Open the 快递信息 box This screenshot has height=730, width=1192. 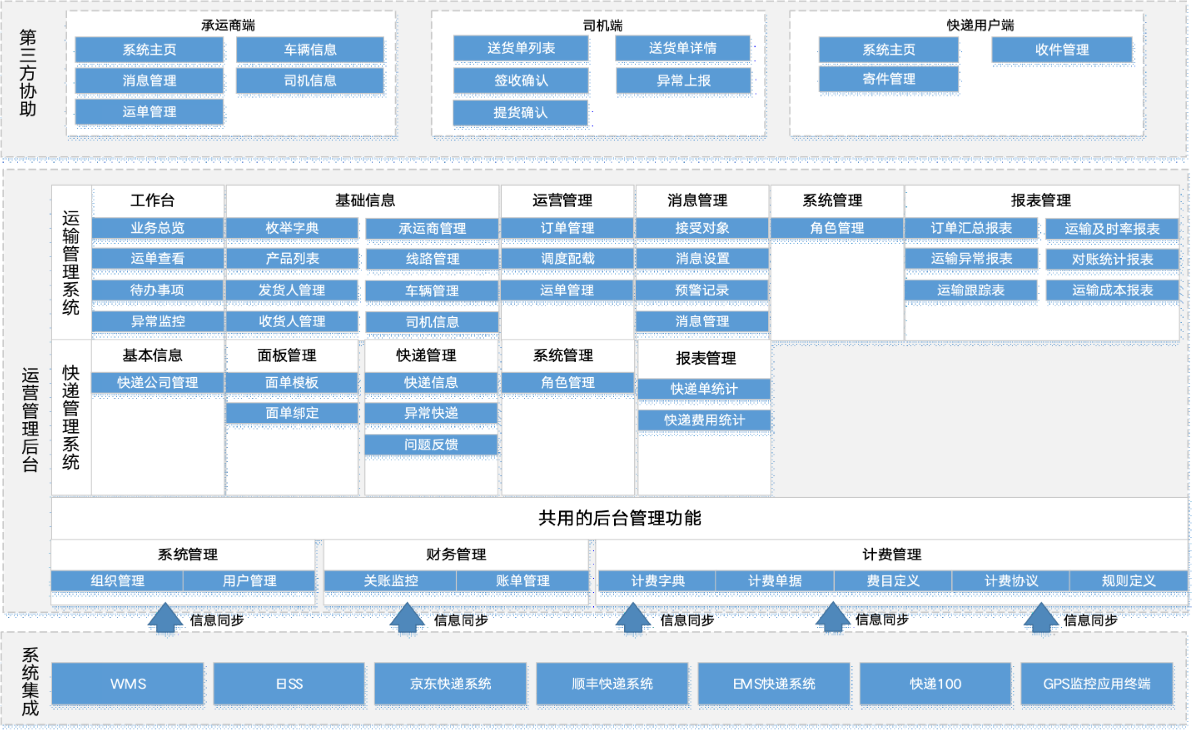pos(431,382)
